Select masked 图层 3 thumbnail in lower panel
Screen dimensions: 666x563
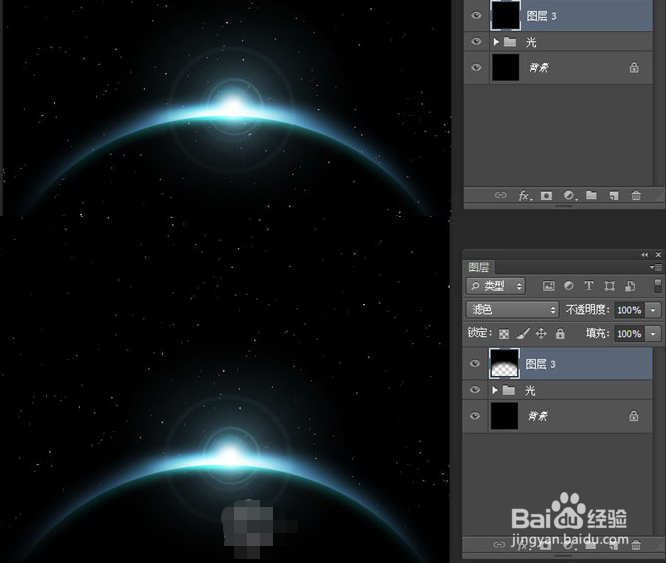[x=505, y=363]
